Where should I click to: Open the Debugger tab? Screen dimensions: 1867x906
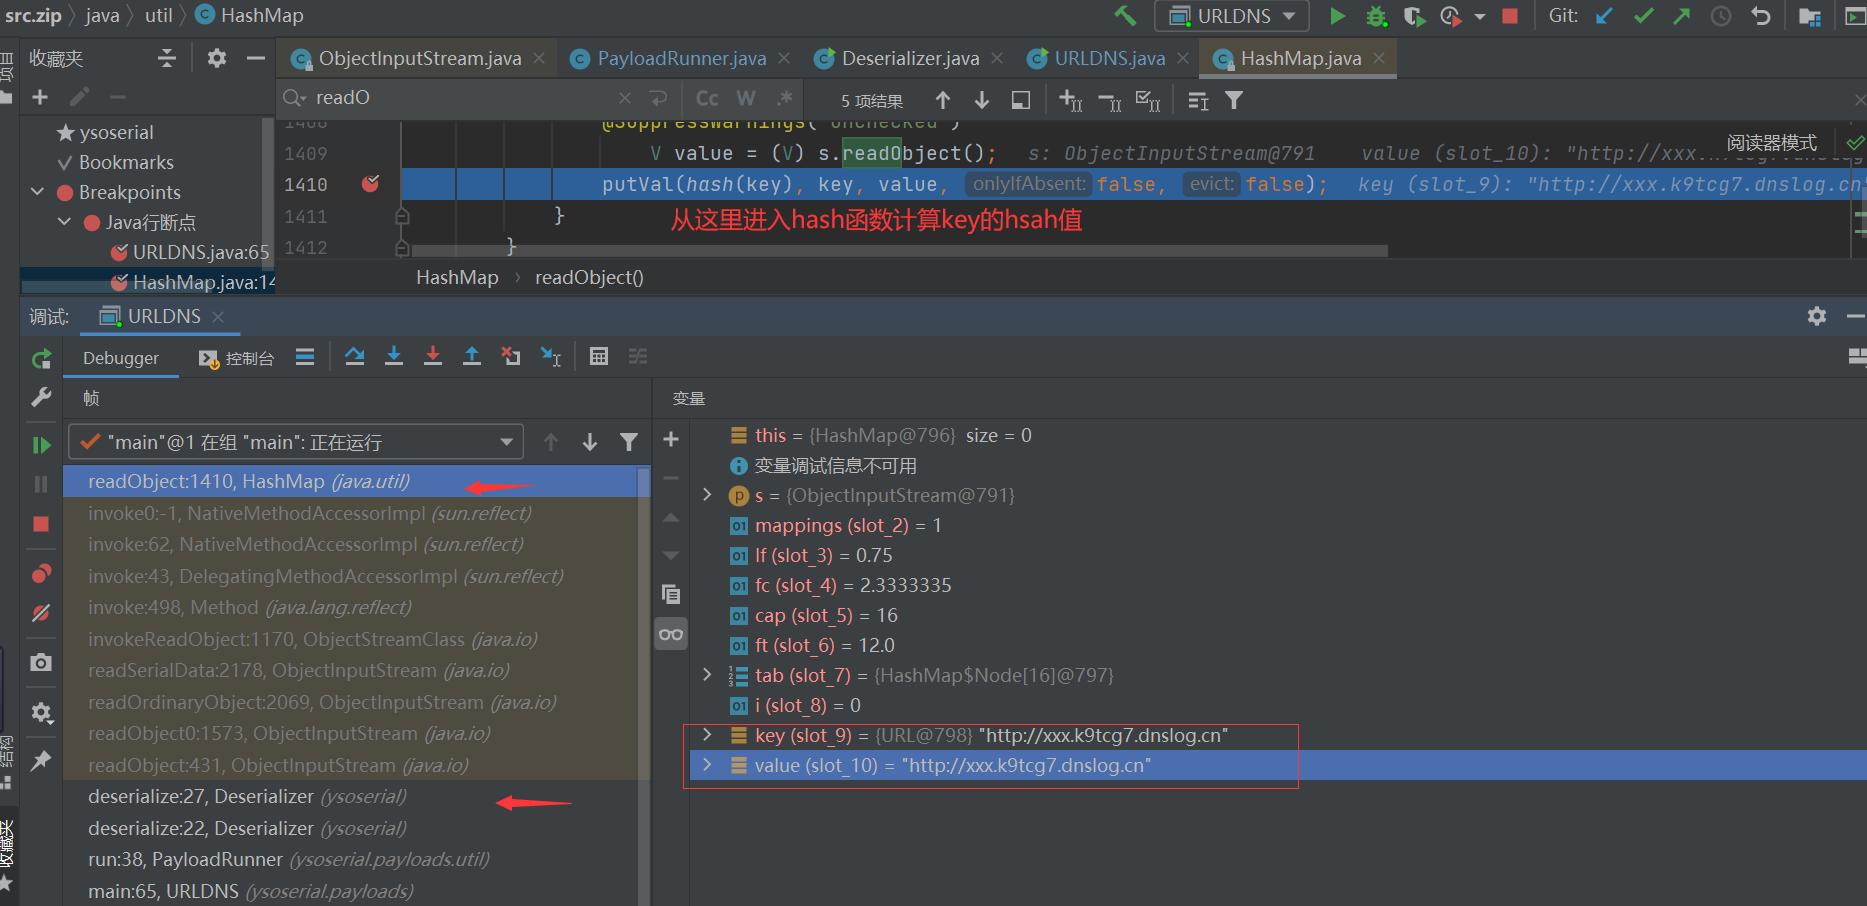click(121, 358)
